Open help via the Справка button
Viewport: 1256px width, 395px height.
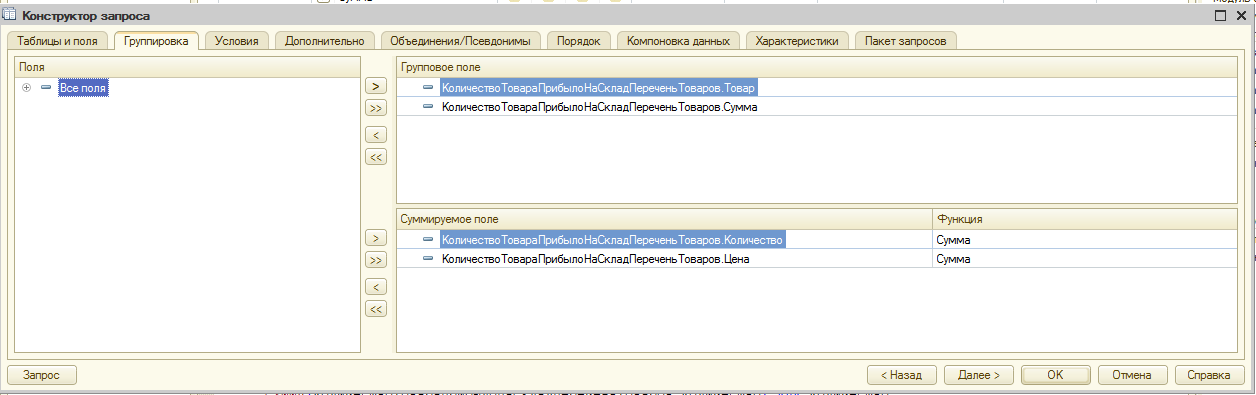coord(1209,375)
